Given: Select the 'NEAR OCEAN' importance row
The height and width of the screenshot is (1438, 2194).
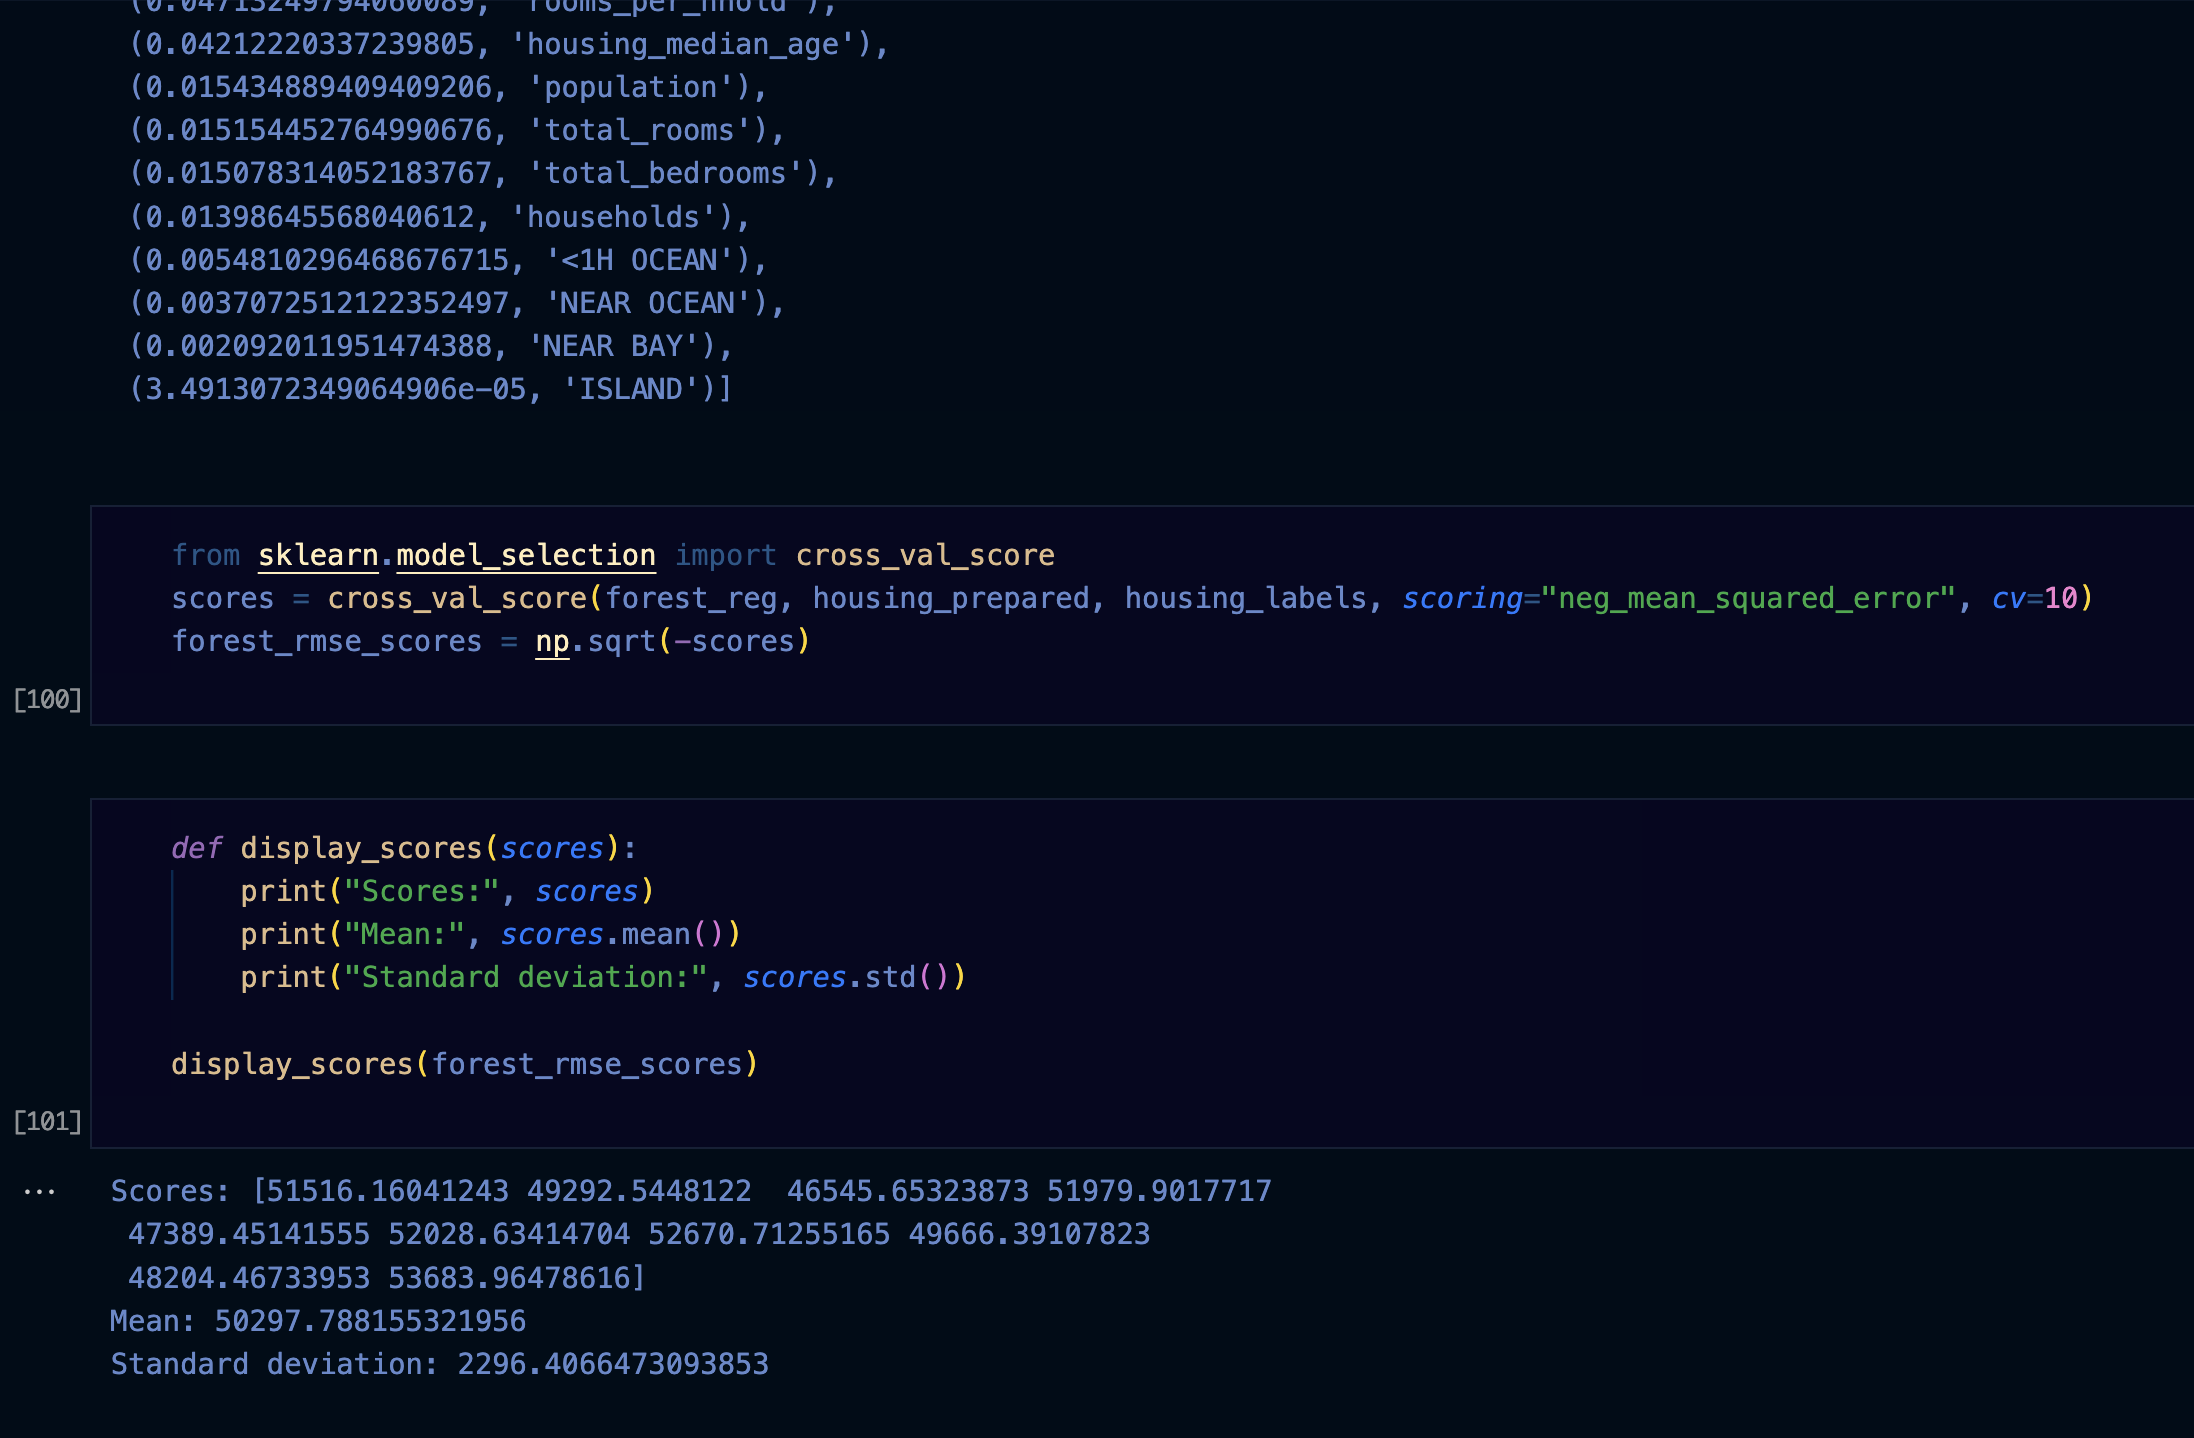Looking at the screenshot, I should [x=457, y=303].
